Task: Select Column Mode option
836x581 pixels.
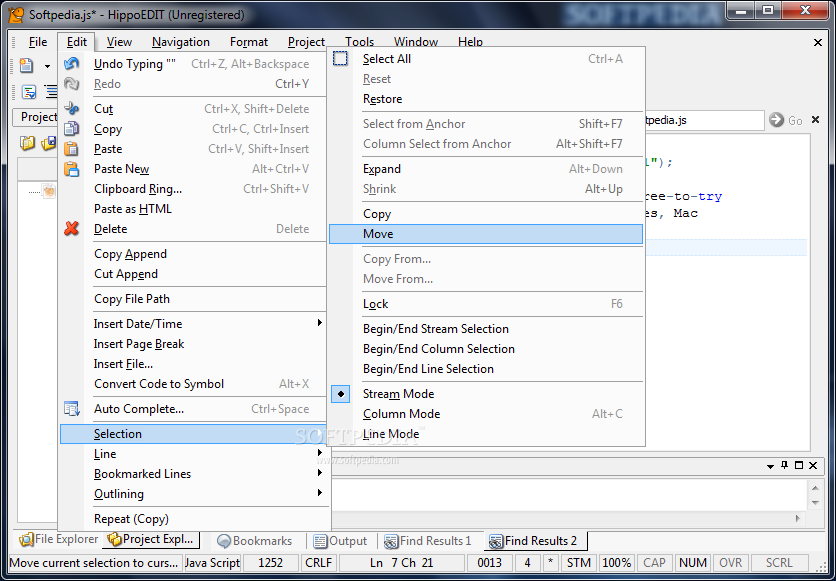Action: pyautogui.click(x=486, y=414)
